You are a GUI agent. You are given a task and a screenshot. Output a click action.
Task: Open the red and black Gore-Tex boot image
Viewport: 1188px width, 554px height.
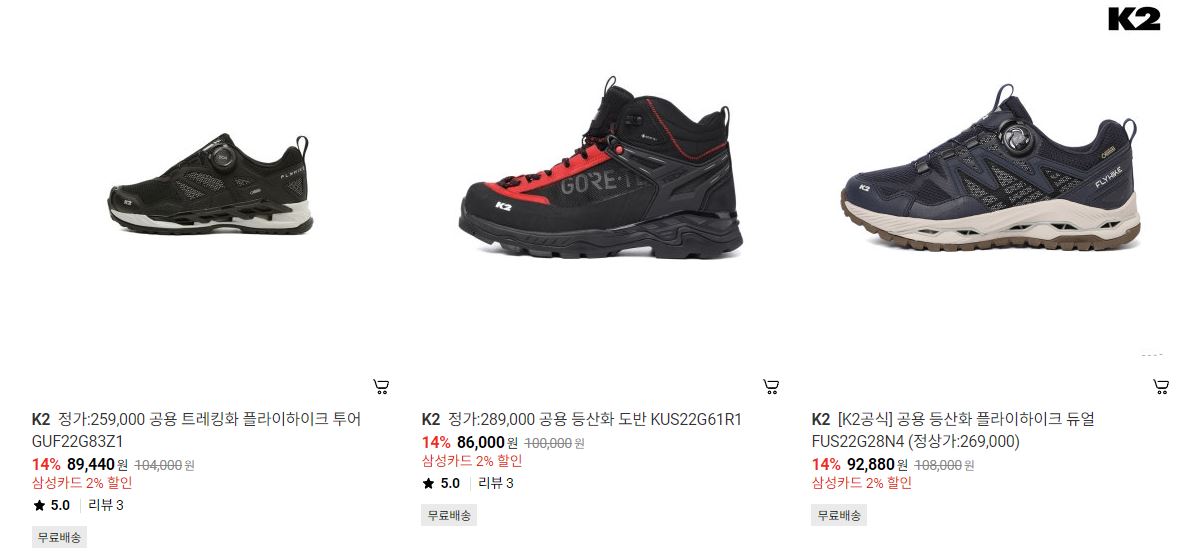pos(600,168)
